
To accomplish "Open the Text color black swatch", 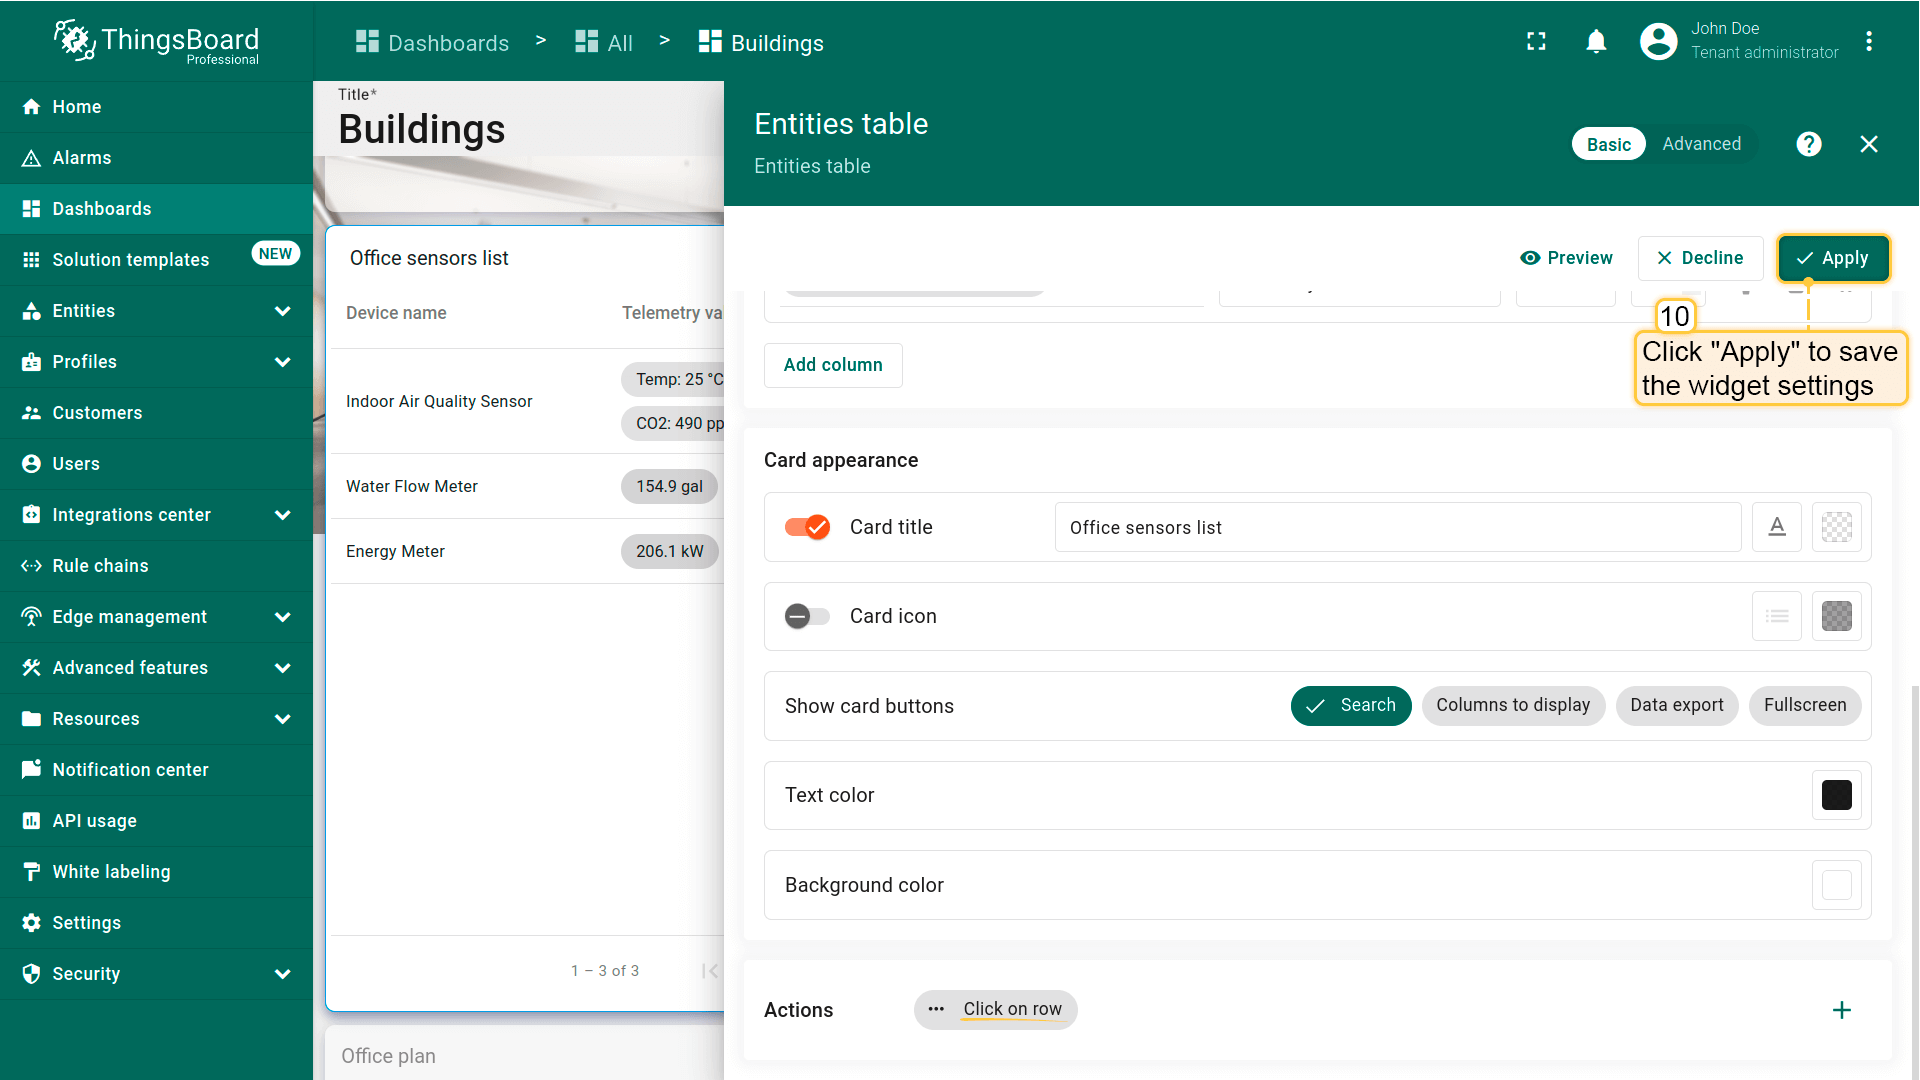I will (1836, 795).
